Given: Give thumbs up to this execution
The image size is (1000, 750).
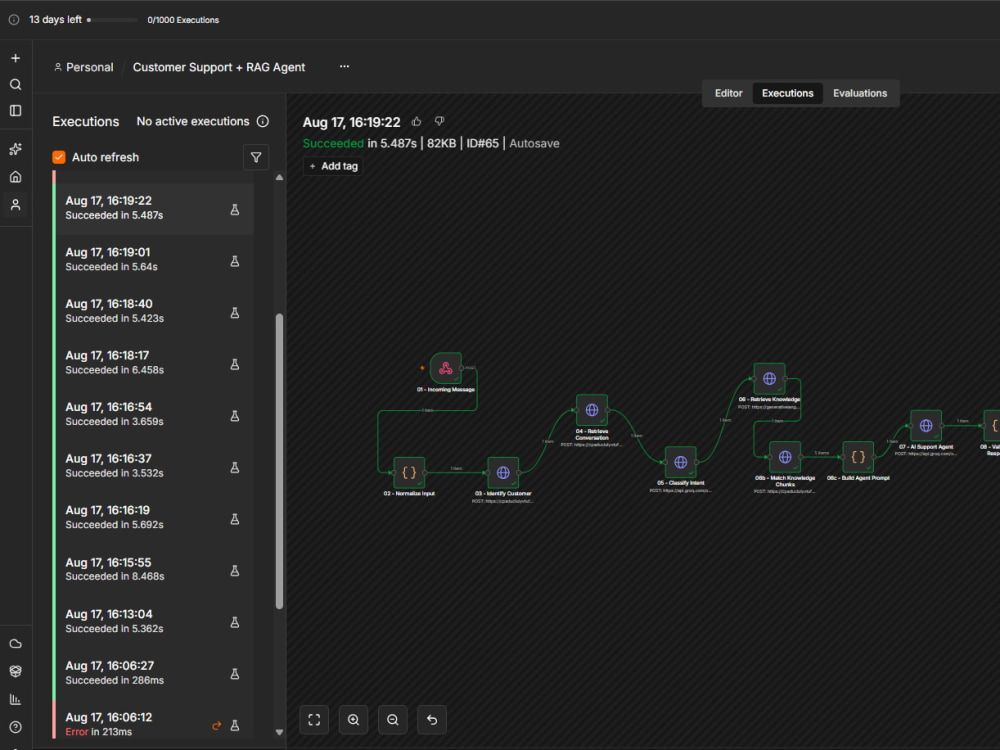Looking at the screenshot, I should click(416, 121).
